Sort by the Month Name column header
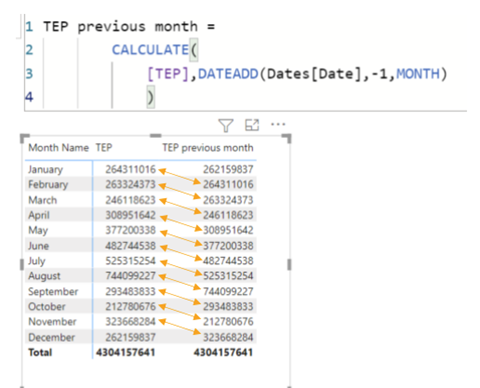480x388 pixels. coord(58,148)
